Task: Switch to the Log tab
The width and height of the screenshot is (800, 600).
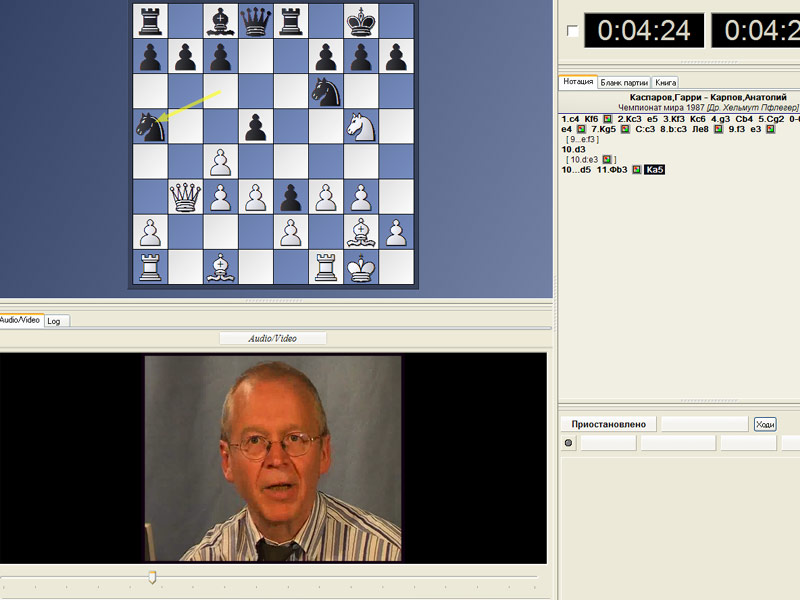Action: pyautogui.click(x=56, y=321)
